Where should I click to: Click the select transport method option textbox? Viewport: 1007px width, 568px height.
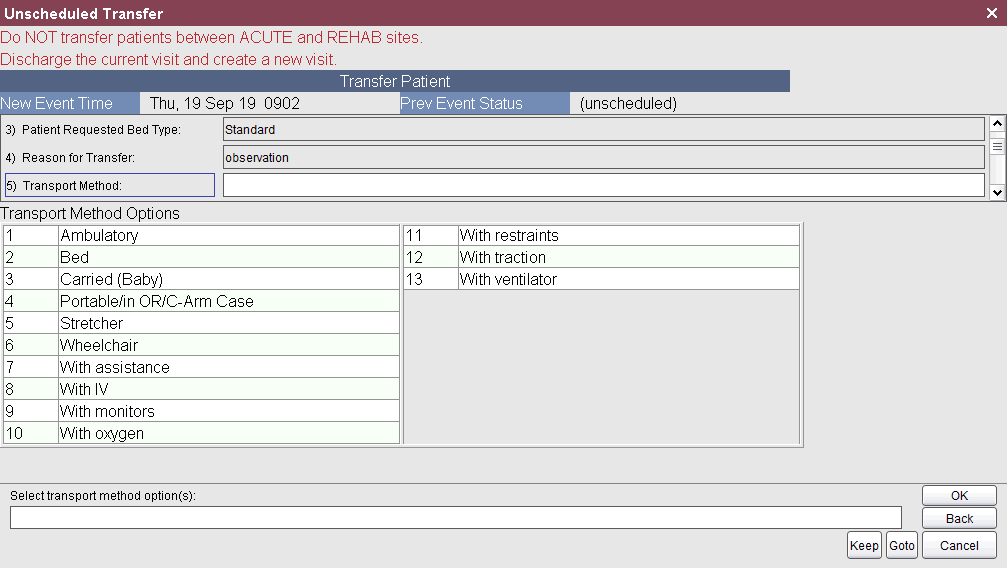[455, 517]
